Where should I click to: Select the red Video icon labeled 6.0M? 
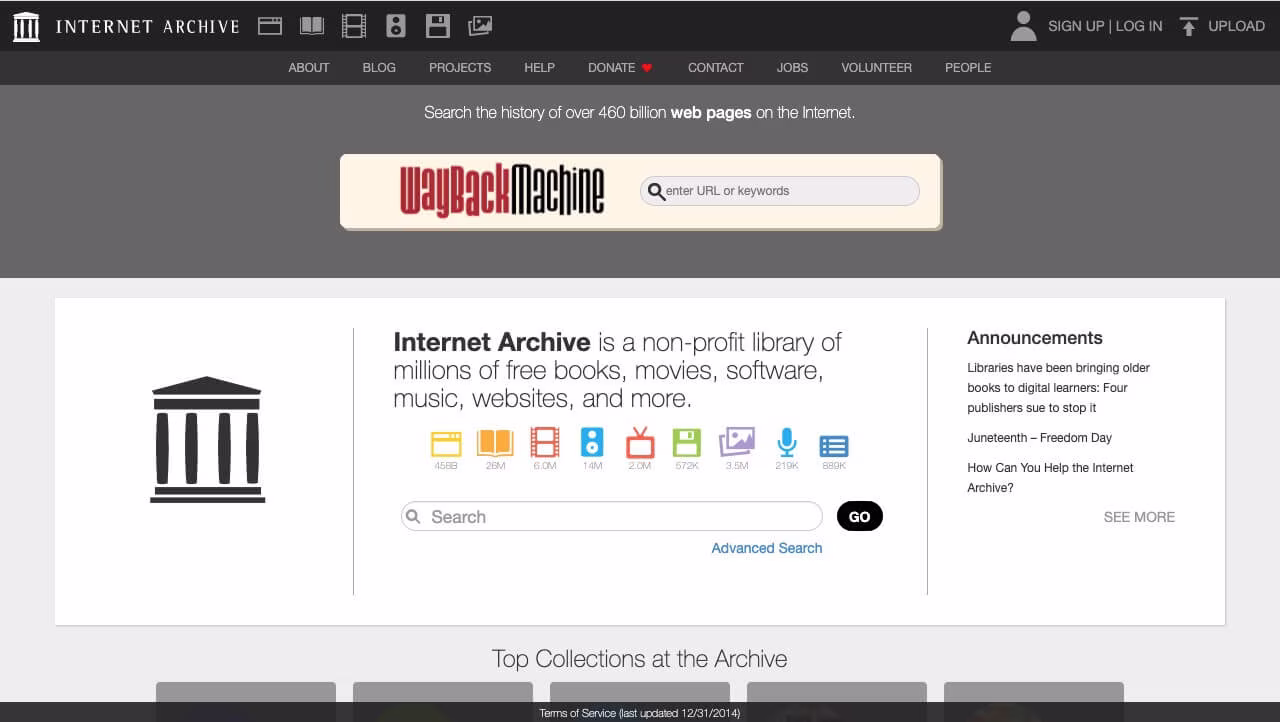(545, 442)
